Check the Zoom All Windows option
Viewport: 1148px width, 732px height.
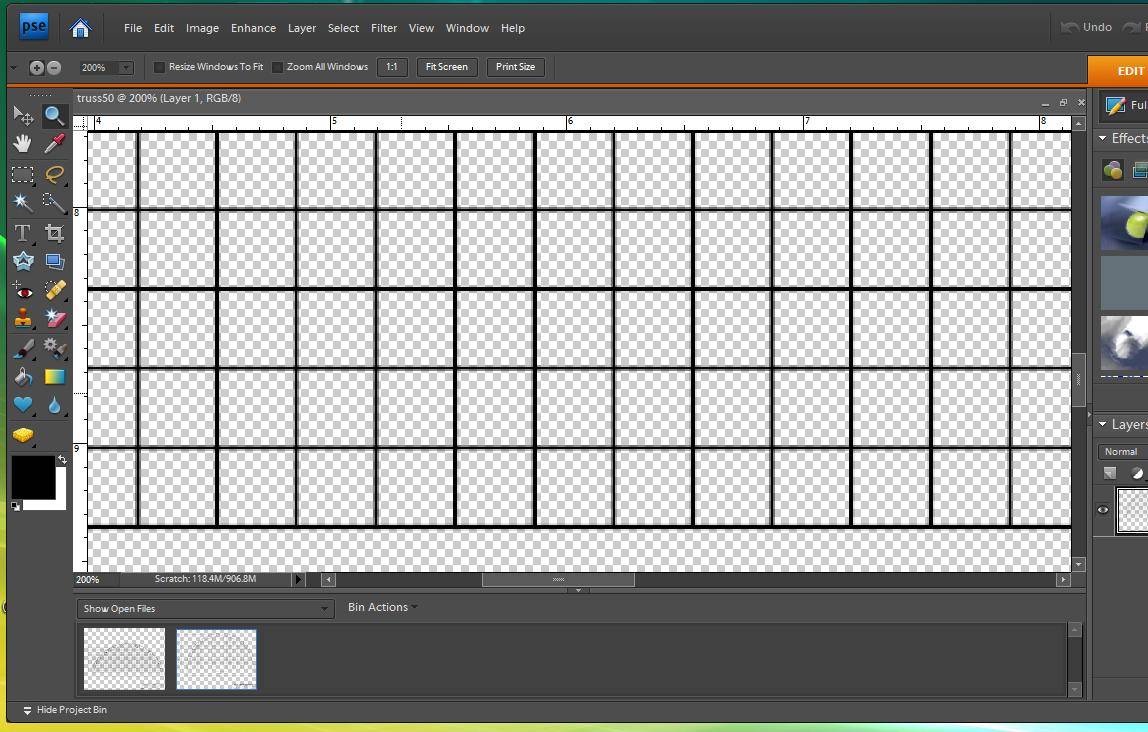click(x=278, y=67)
